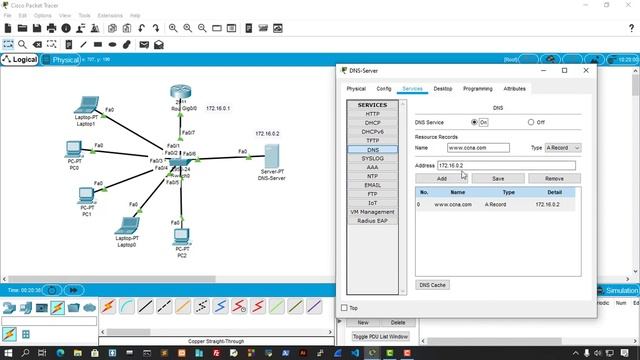Screen dimensions: 640x360
Task: Select End Devices category icon
Action: click(25, 307)
